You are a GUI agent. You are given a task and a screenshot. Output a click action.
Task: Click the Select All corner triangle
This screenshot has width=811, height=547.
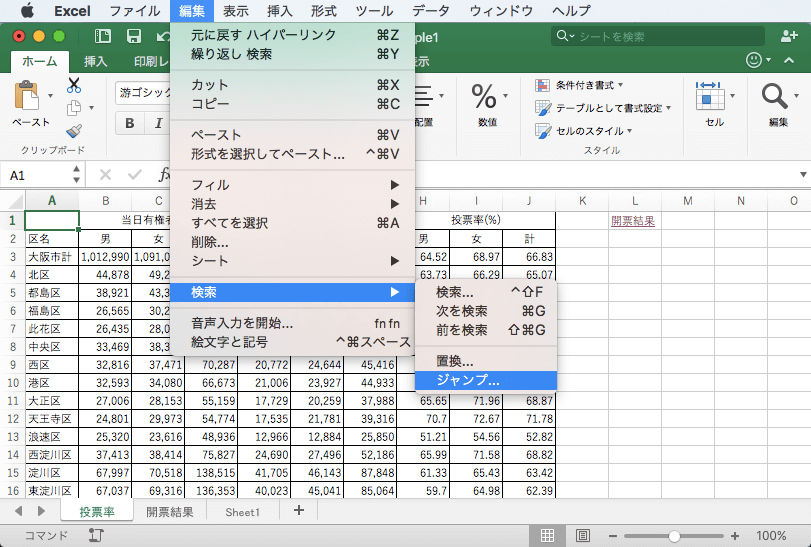tap(16, 201)
